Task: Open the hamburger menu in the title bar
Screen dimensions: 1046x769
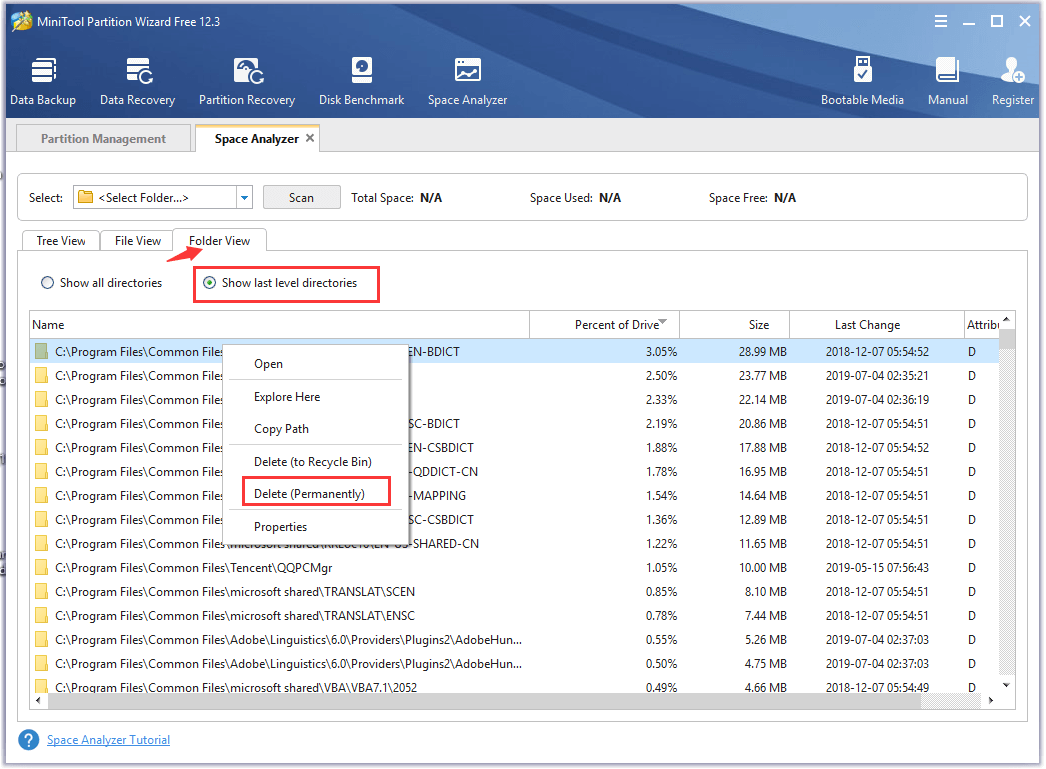Action: (x=941, y=21)
